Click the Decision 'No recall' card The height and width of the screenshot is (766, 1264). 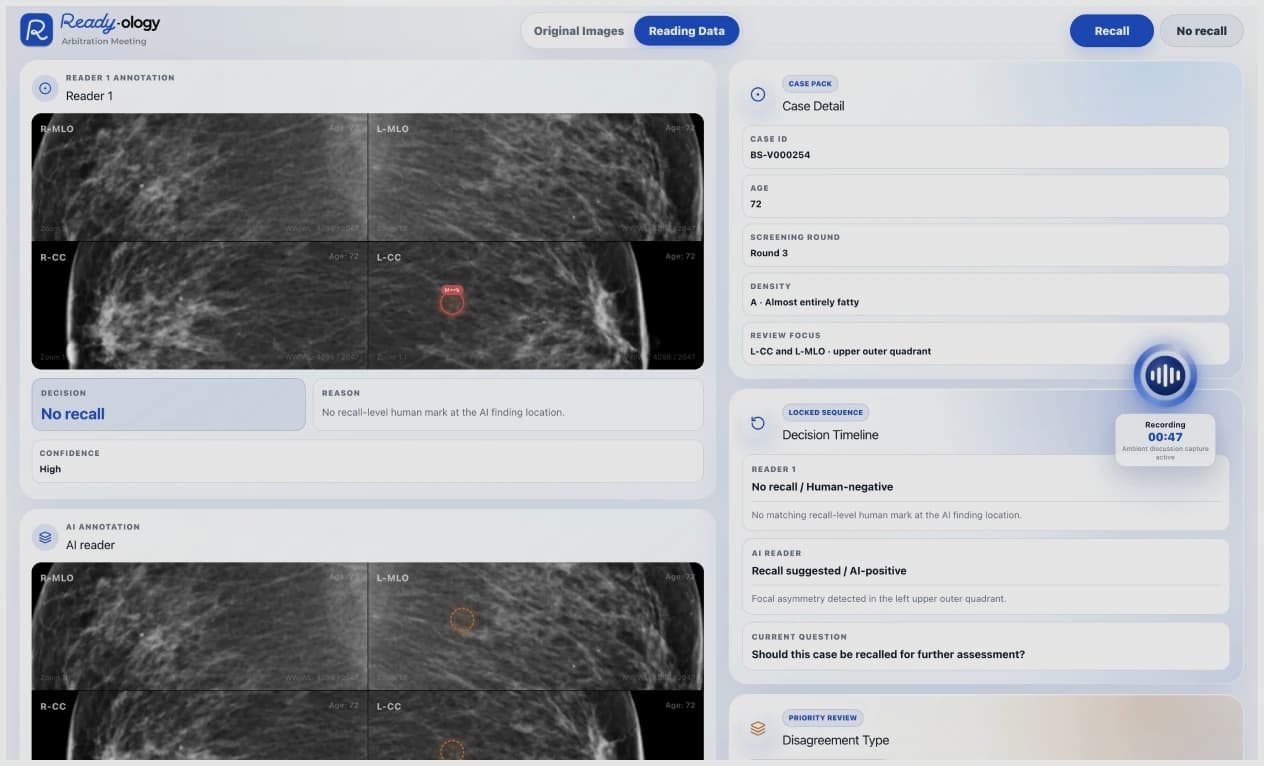coord(169,404)
